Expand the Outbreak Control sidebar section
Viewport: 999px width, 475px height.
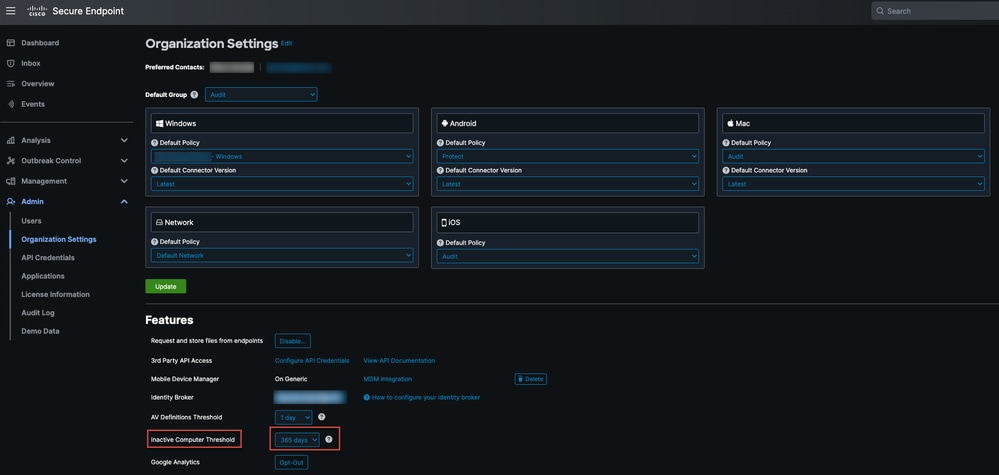click(124, 161)
